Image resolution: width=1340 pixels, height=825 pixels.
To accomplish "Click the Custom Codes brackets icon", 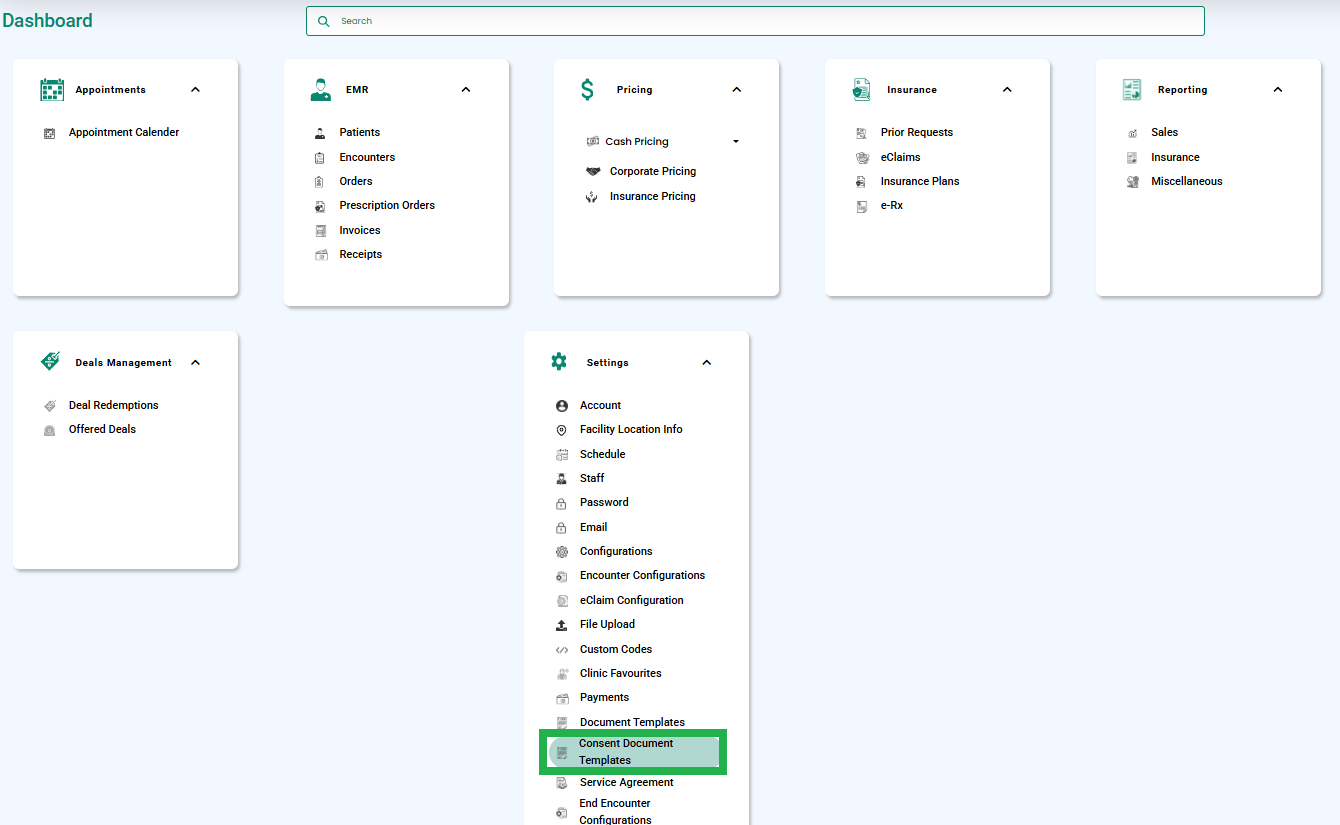I will click(x=562, y=650).
